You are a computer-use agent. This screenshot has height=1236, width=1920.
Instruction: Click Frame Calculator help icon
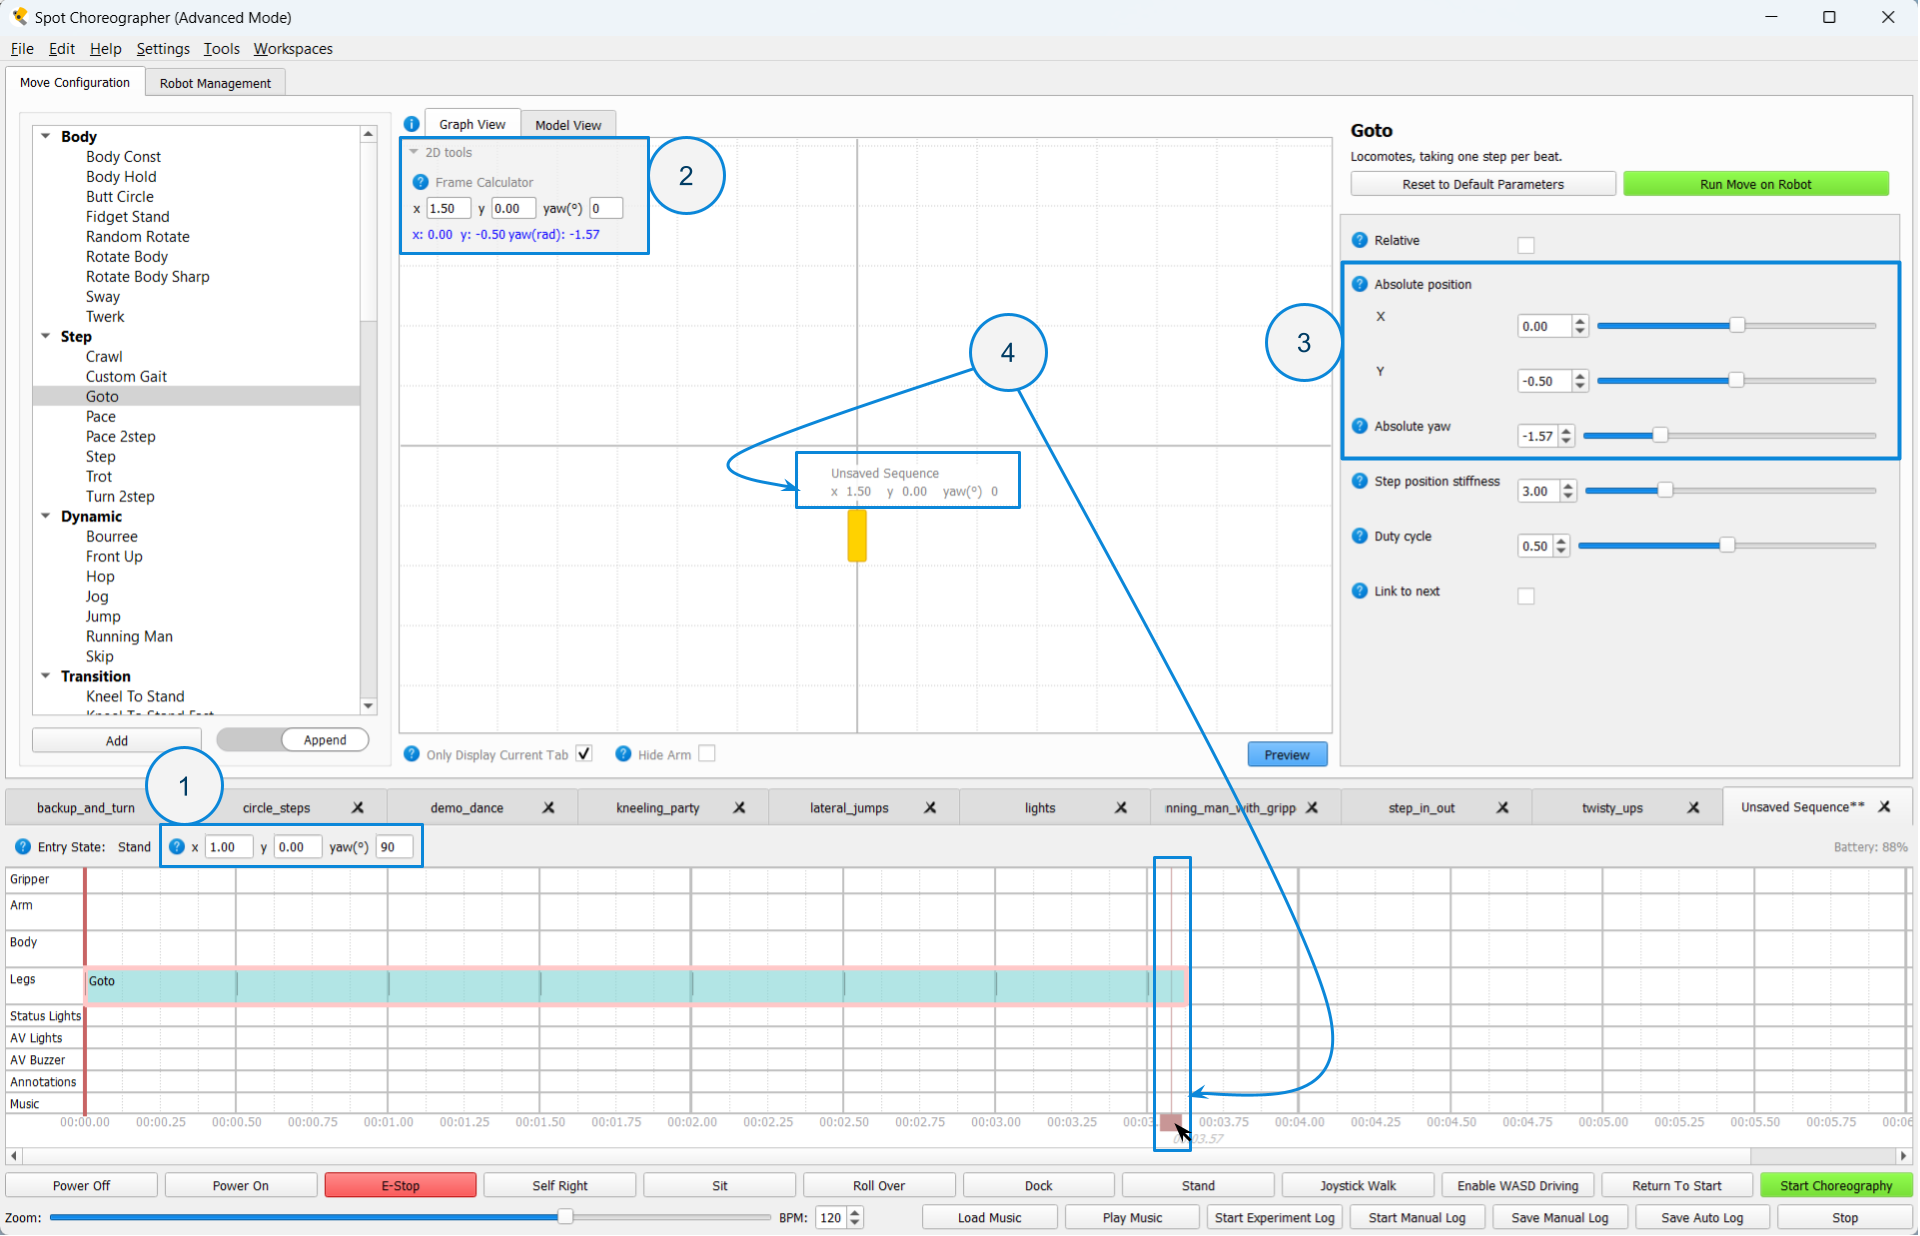coord(421,182)
